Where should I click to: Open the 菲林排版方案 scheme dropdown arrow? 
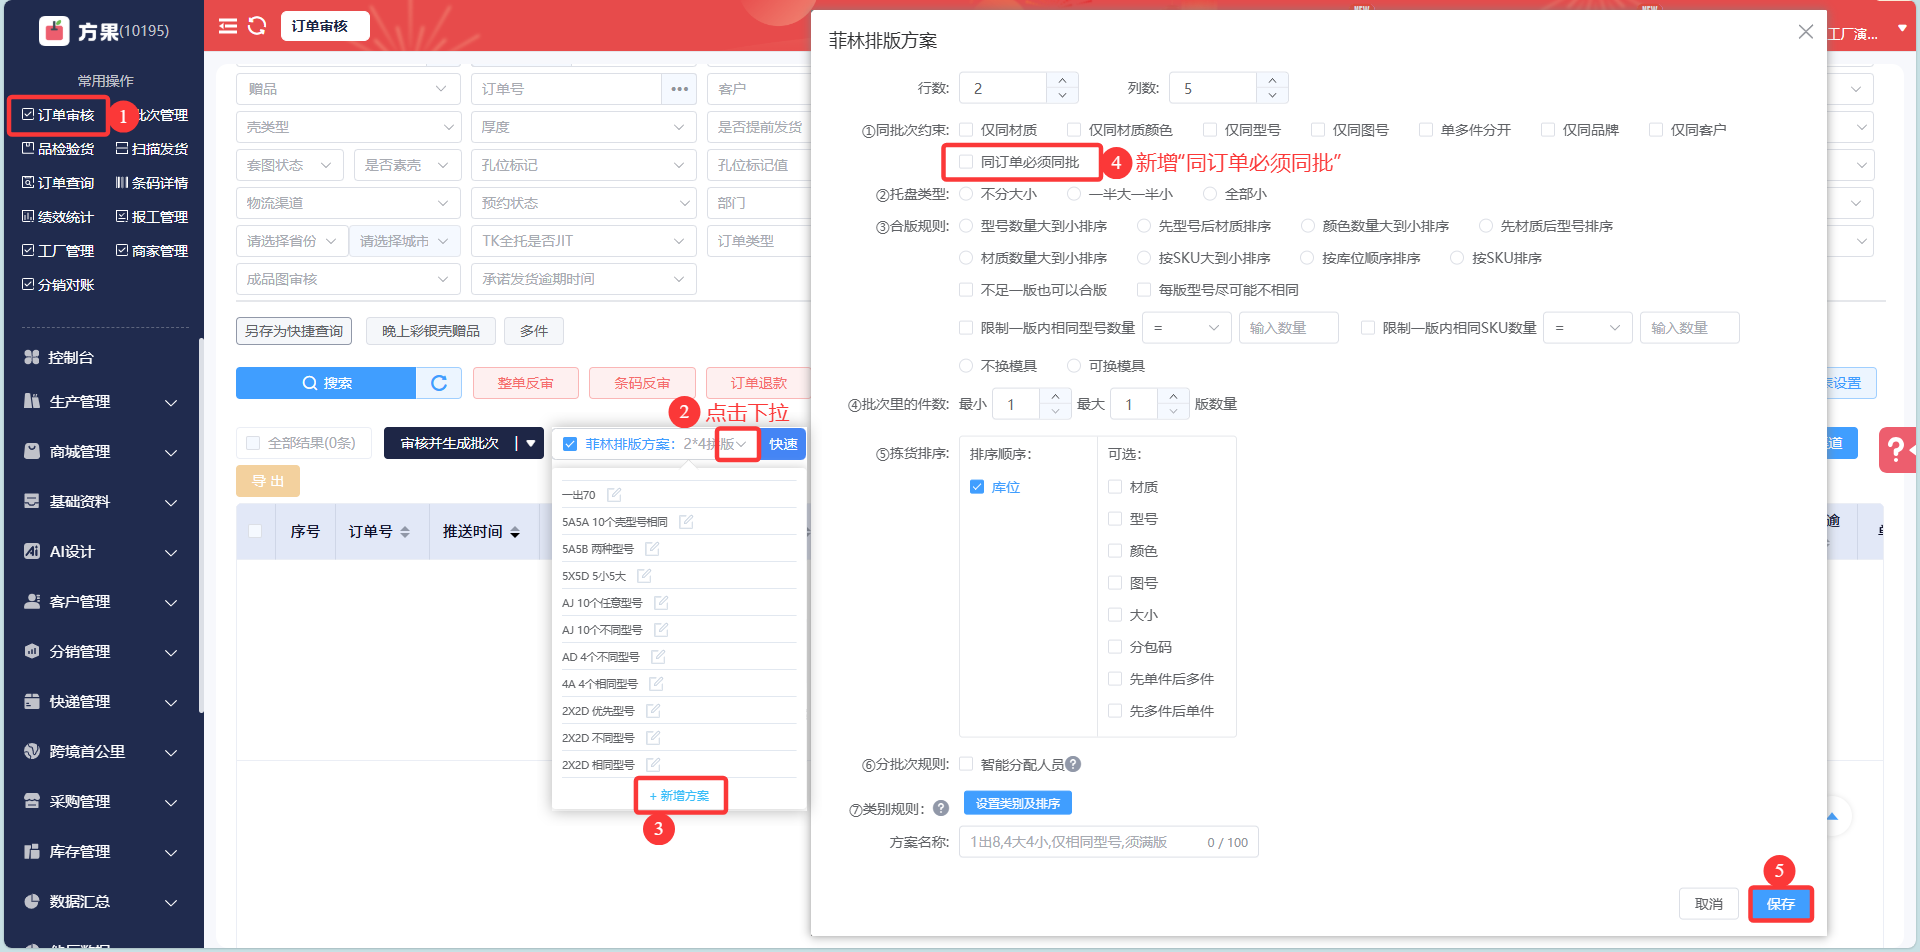[x=741, y=444]
